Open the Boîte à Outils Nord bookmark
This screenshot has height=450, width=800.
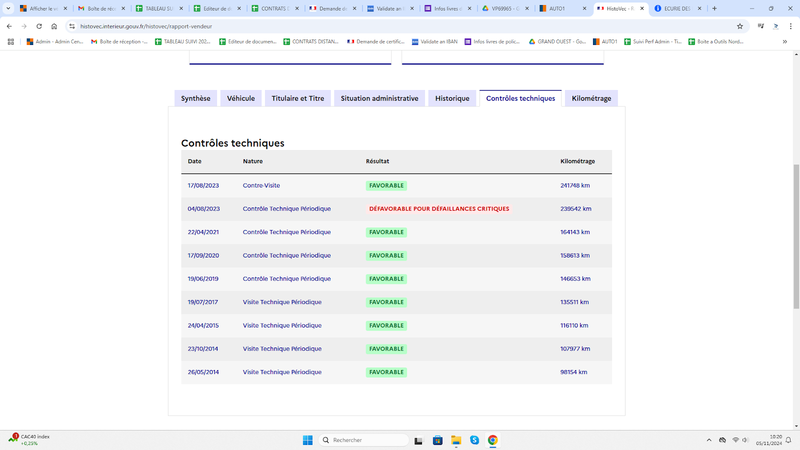pyautogui.click(x=716, y=42)
